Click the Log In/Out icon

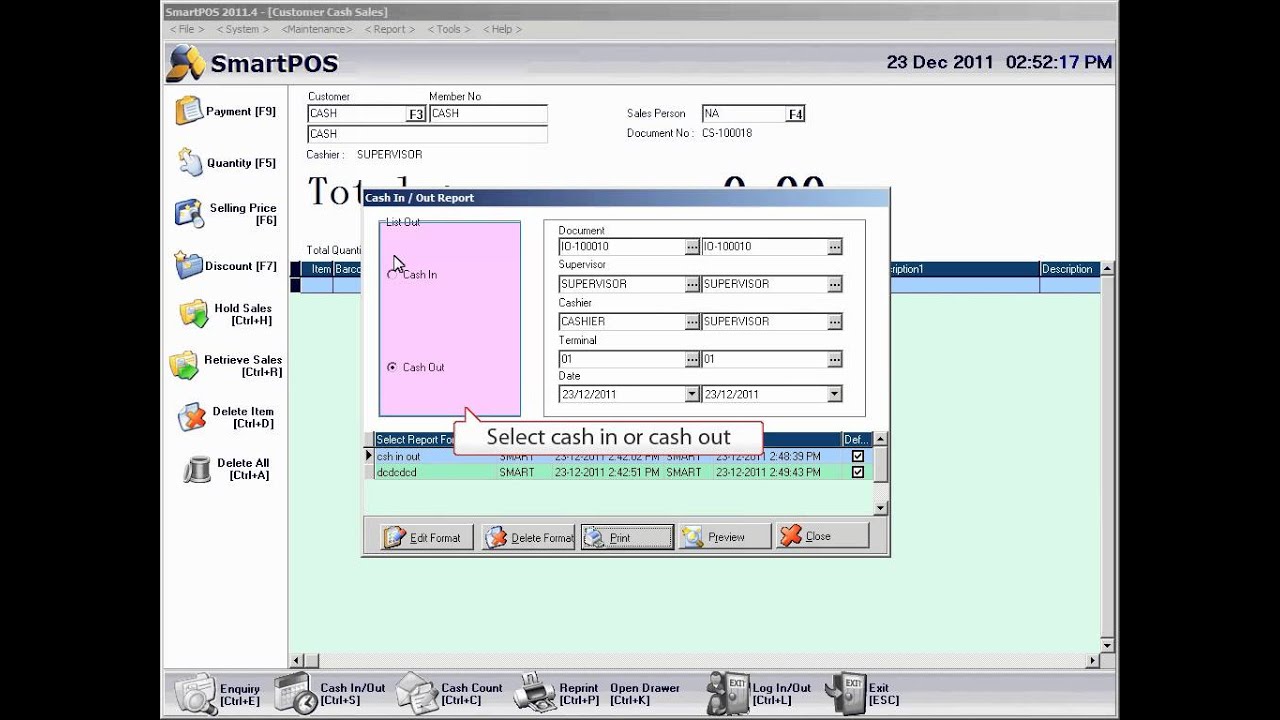point(727,693)
